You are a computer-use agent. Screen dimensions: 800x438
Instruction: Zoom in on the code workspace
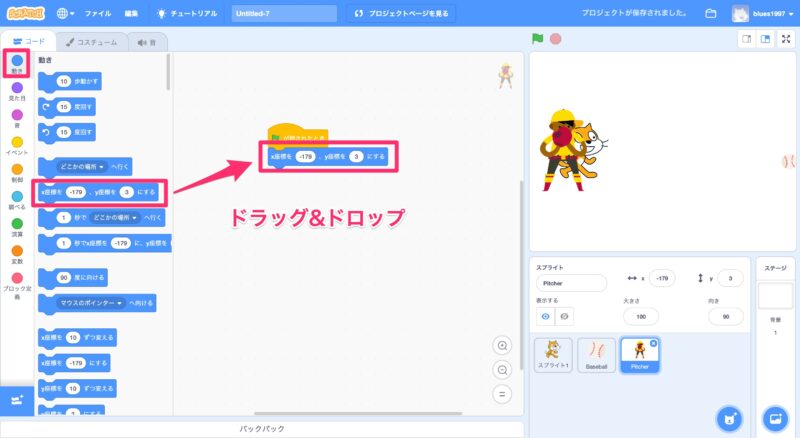tap(503, 345)
